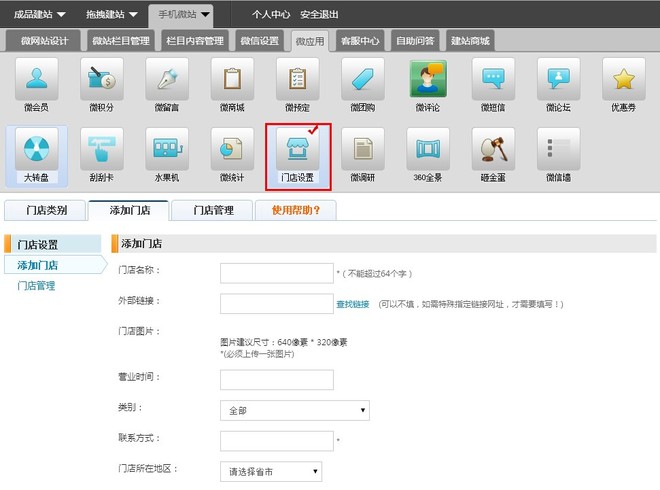Viewport: 660px width, 490px height.
Task: Click the 门店名称 input field
Action: tap(276, 273)
